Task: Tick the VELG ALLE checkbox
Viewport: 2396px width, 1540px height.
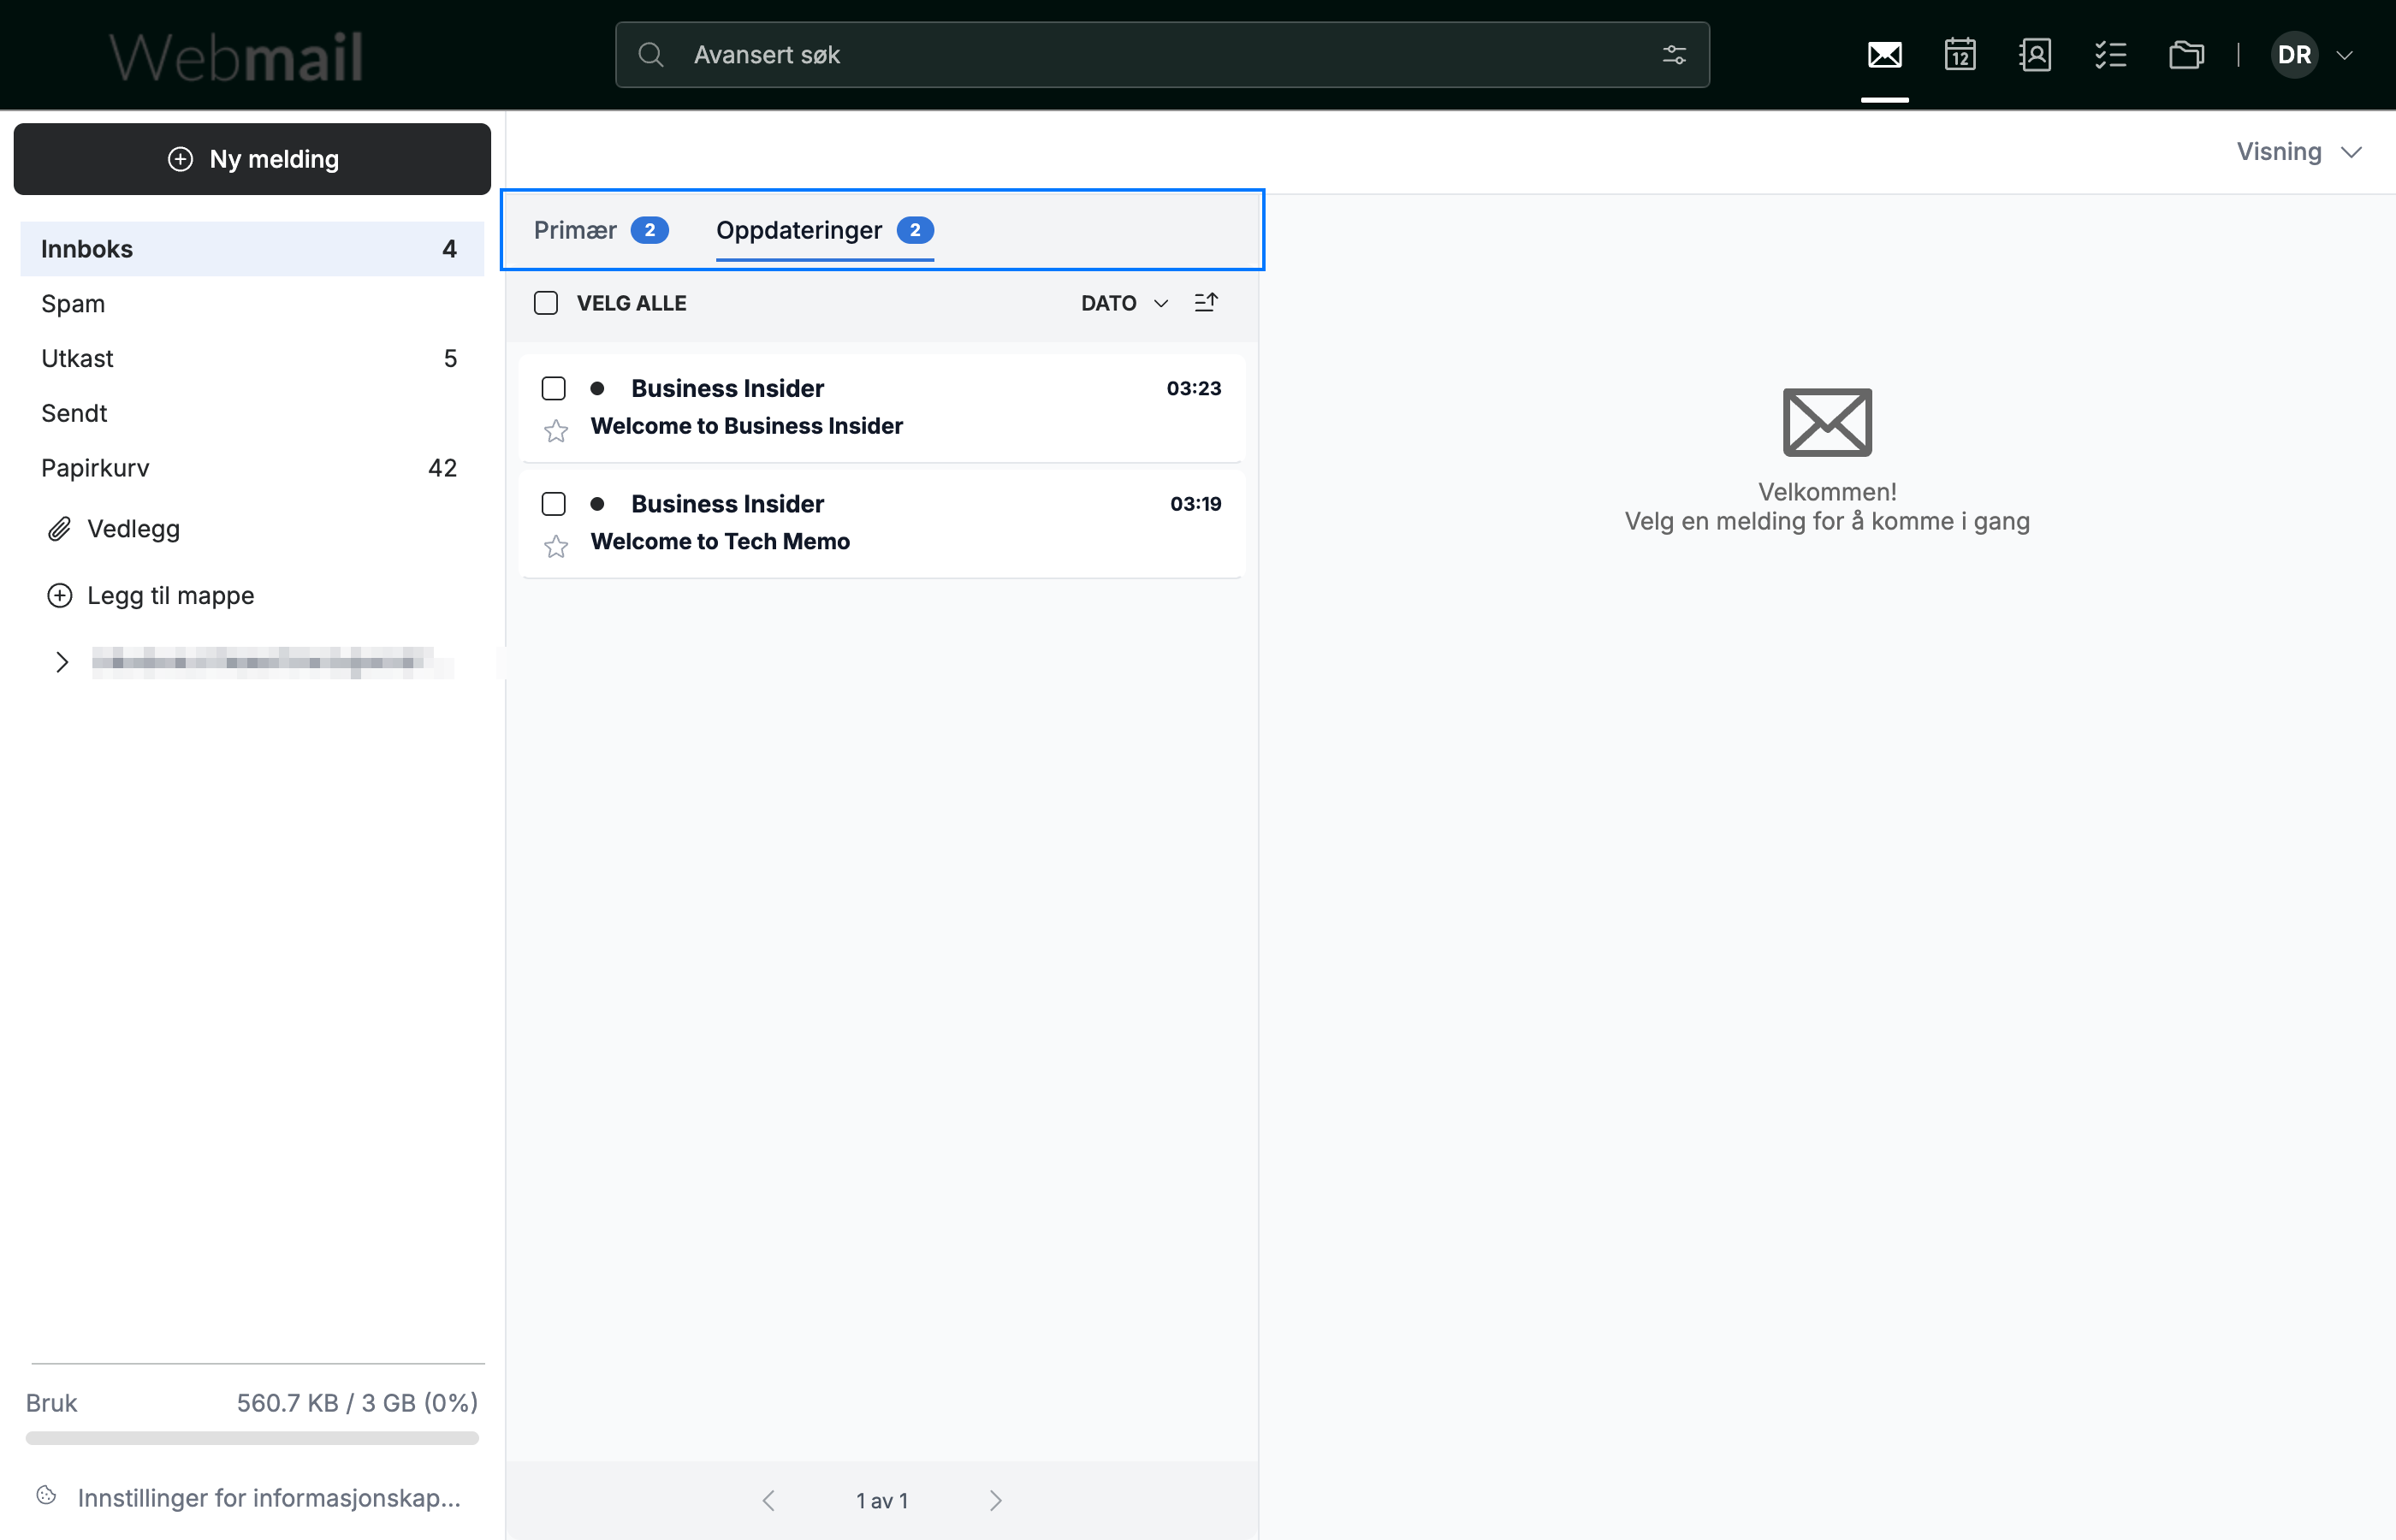Action: pyautogui.click(x=546, y=303)
